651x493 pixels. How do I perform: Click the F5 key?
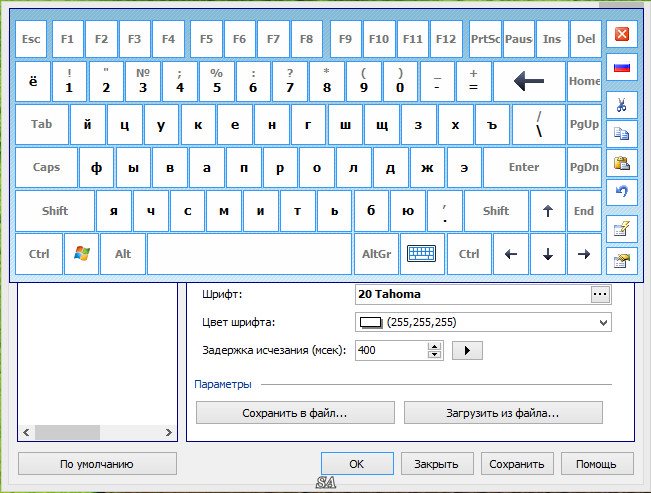(206, 39)
